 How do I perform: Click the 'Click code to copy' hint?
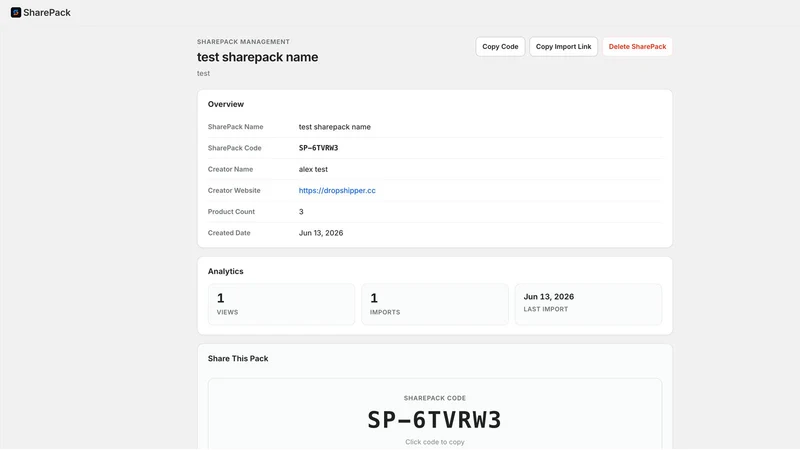coord(435,442)
